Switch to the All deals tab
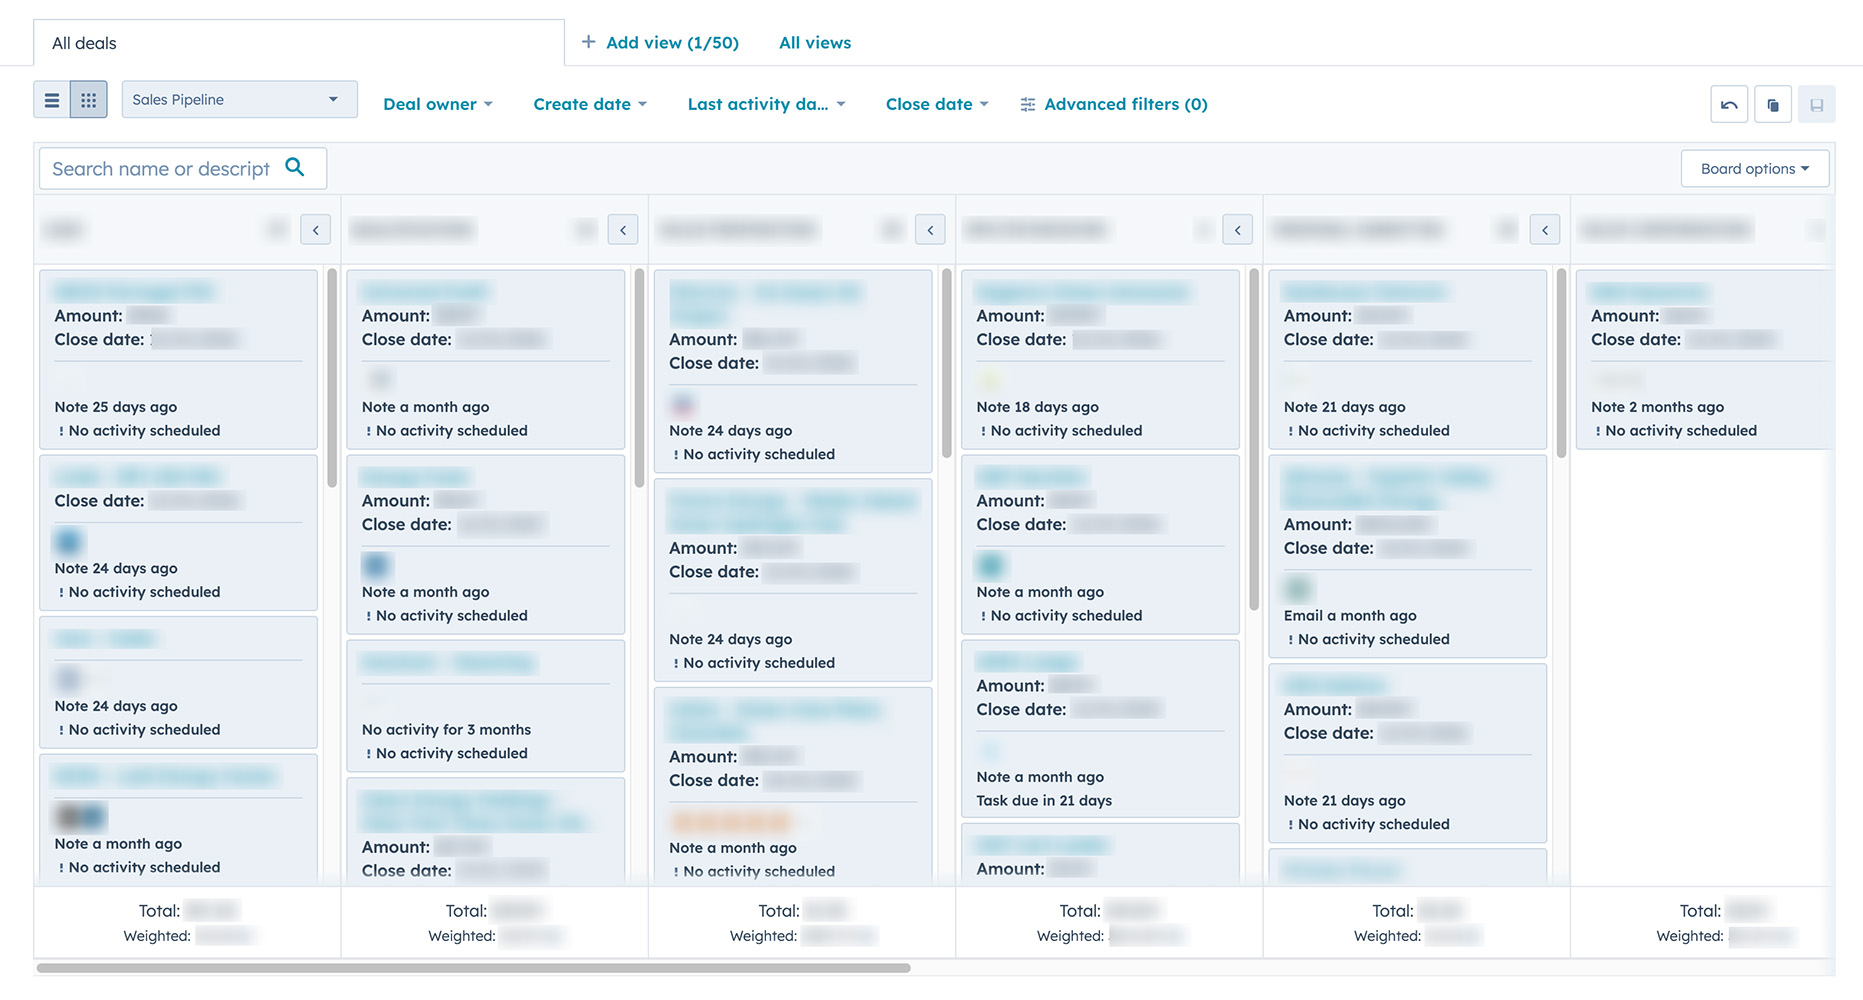 point(83,42)
